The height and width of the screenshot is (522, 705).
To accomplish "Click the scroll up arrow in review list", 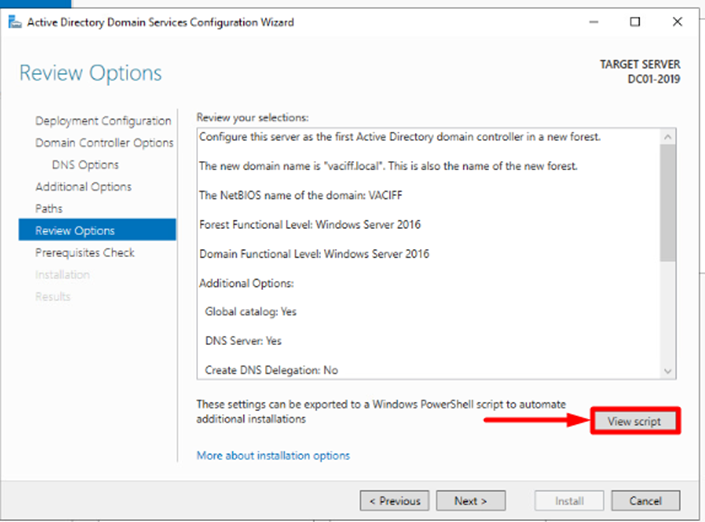I will (x=669, y=136).
